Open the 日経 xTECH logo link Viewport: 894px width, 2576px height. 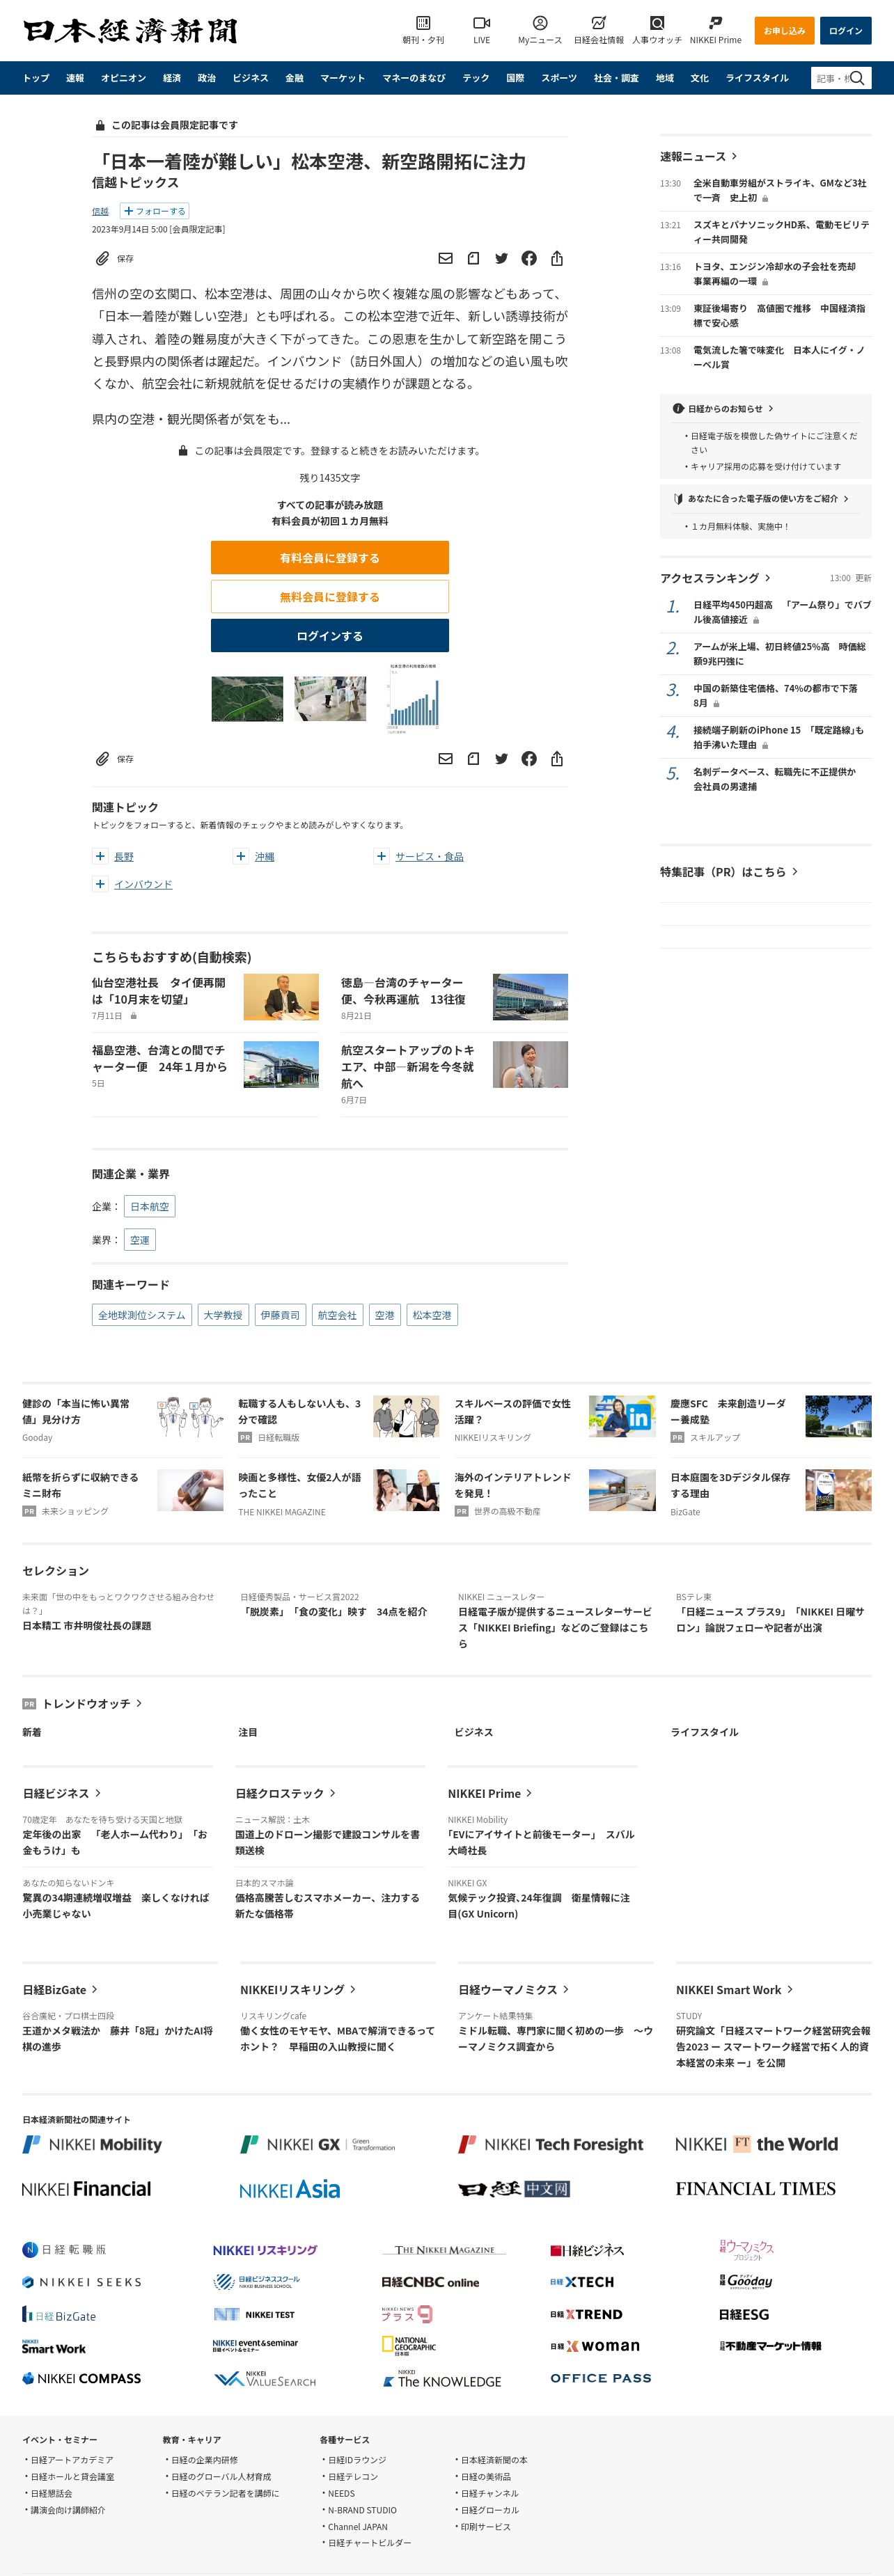tap(582, 2282)
